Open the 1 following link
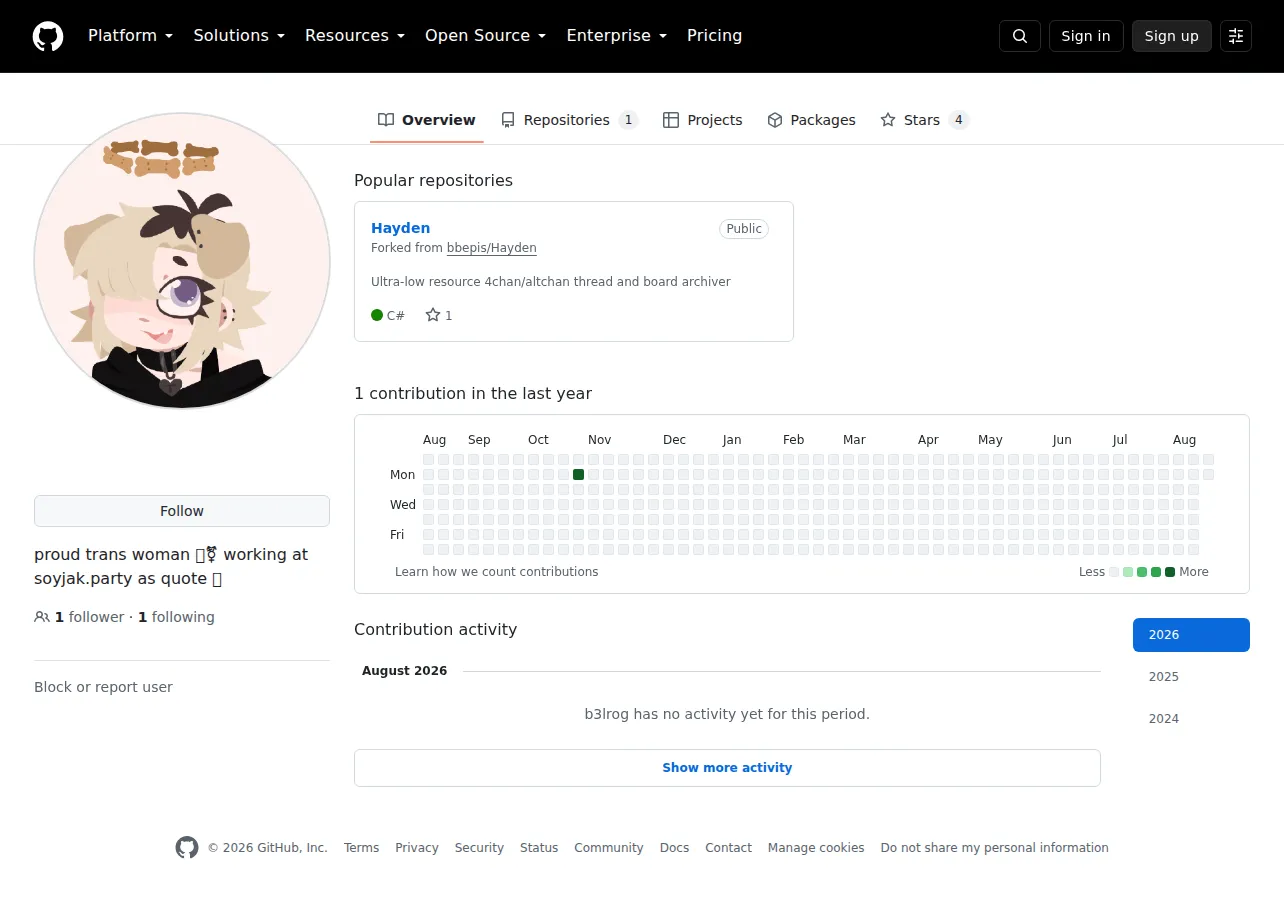Viewport: 1284px width, 901px height. click(176, 617)
